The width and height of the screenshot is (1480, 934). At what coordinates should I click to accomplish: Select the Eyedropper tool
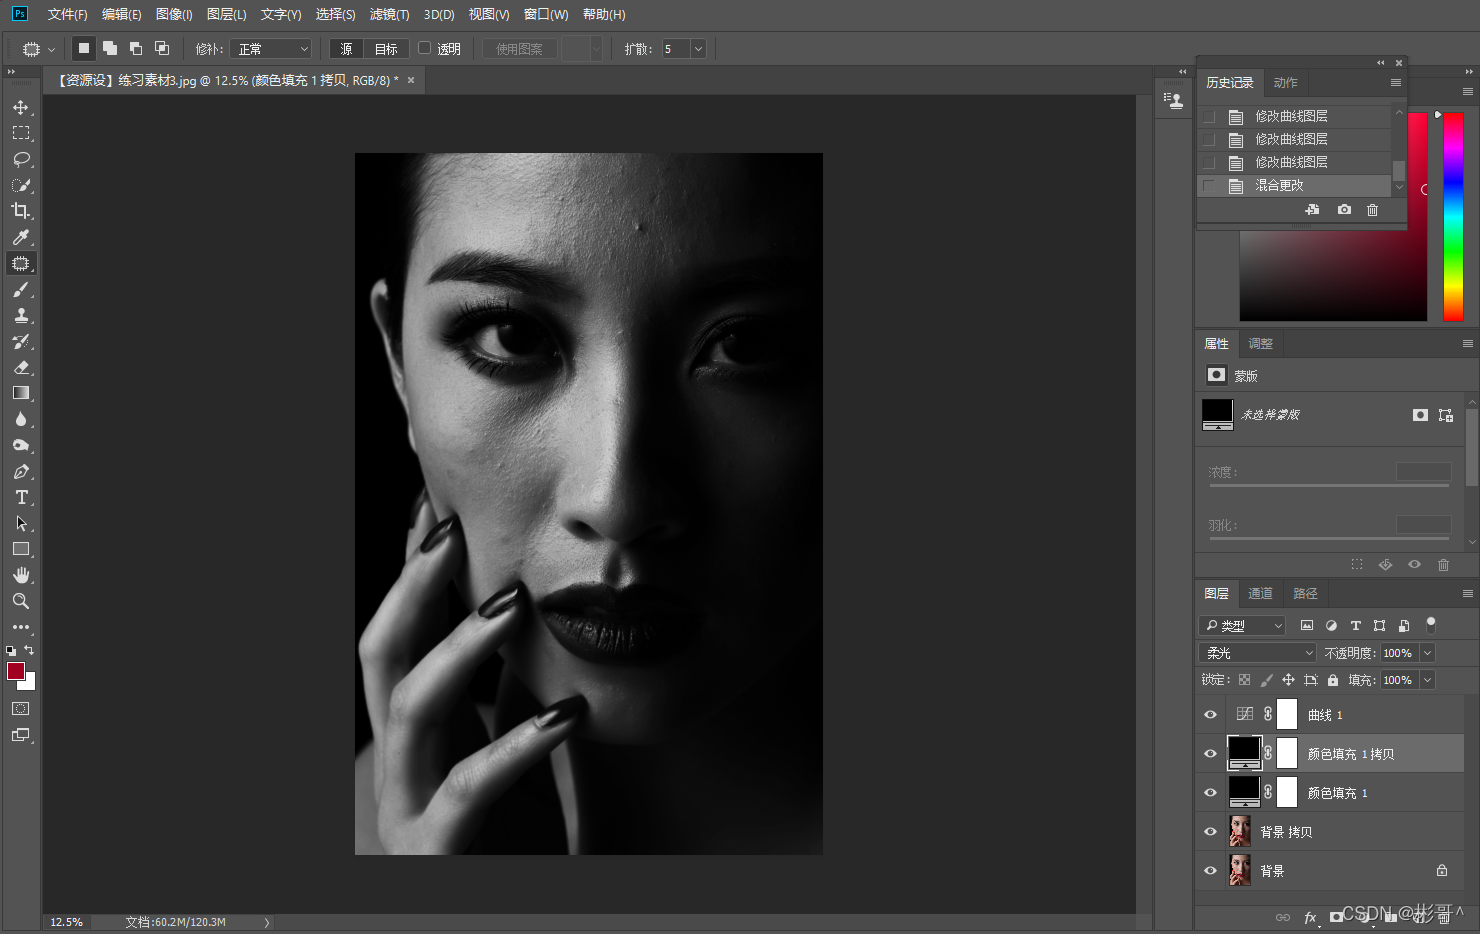coord(21,237)
